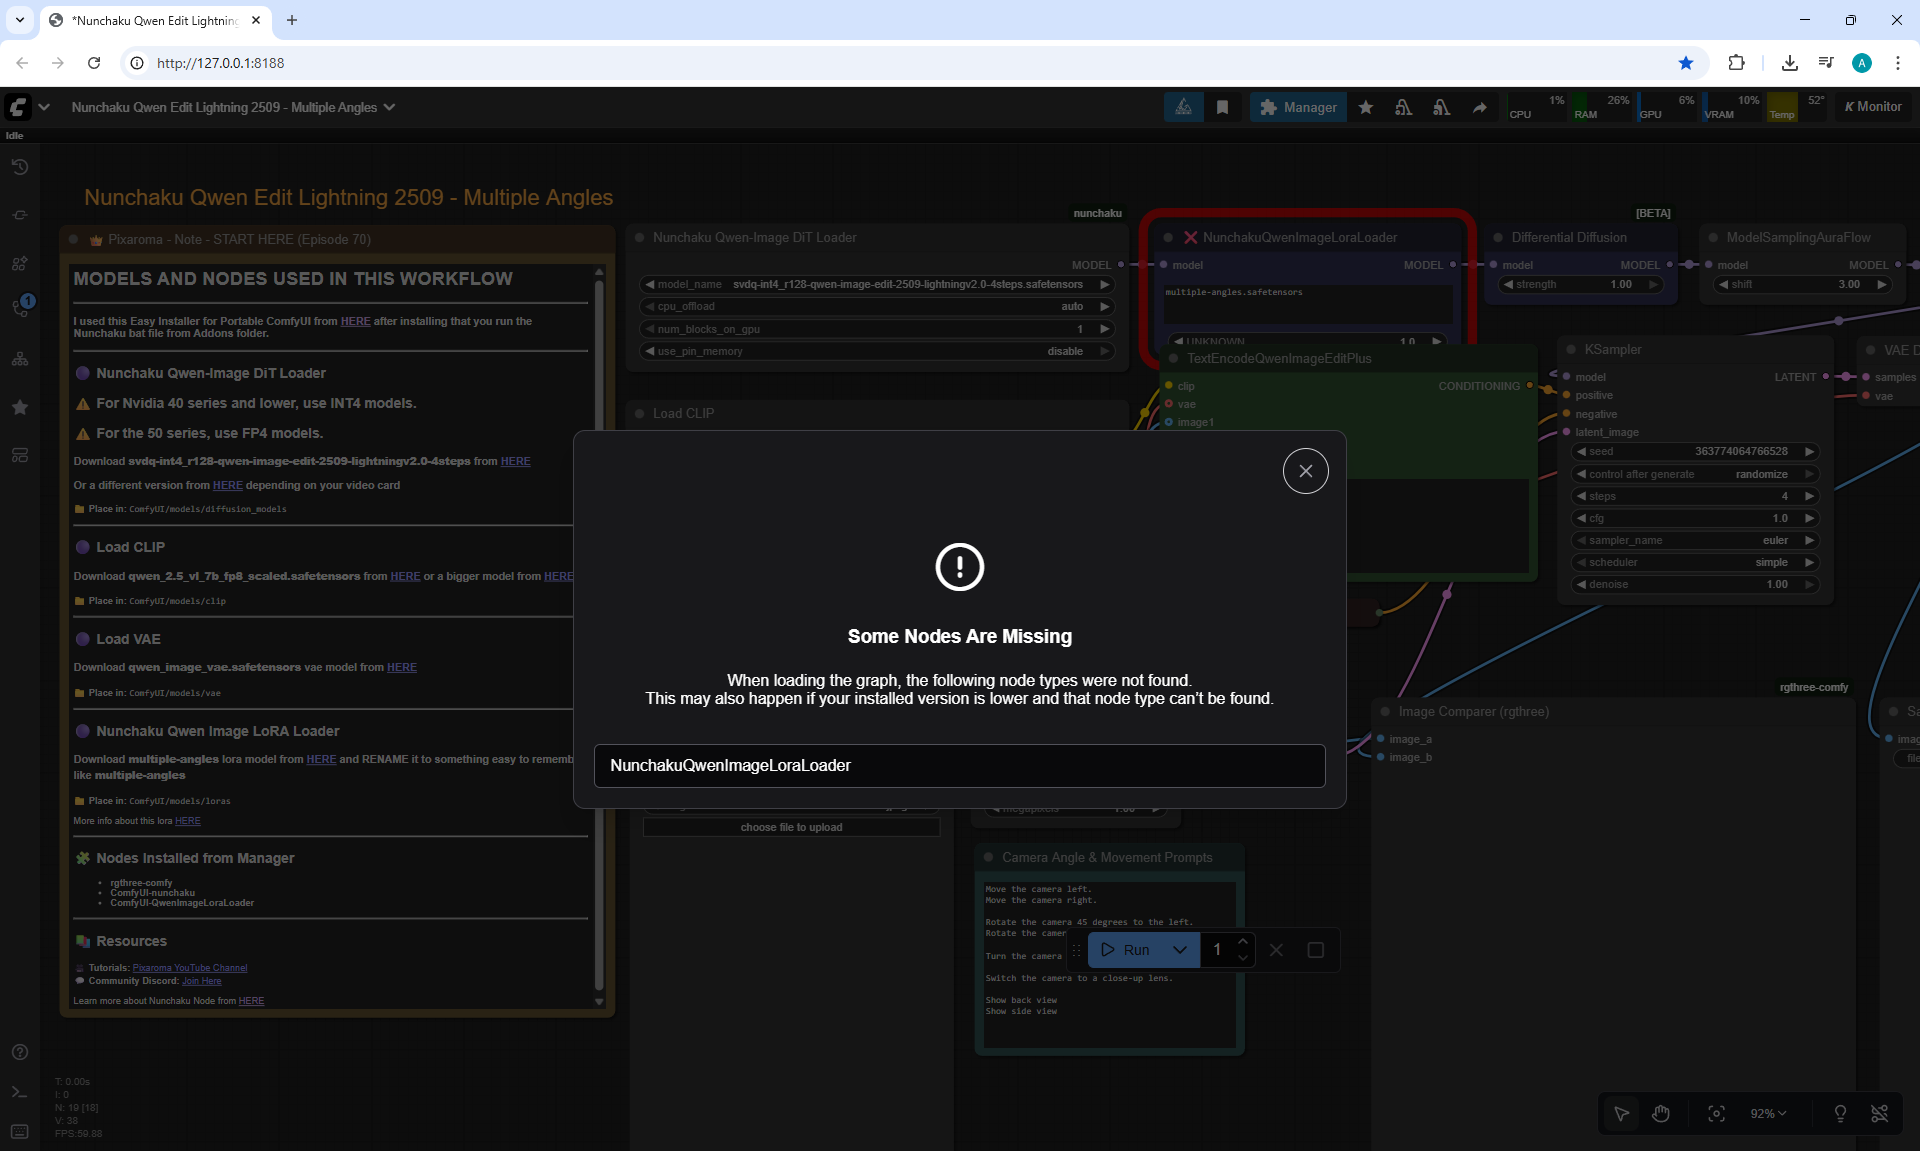Click the bookmark icon in top toolbar

click(x=1222, y=107)
